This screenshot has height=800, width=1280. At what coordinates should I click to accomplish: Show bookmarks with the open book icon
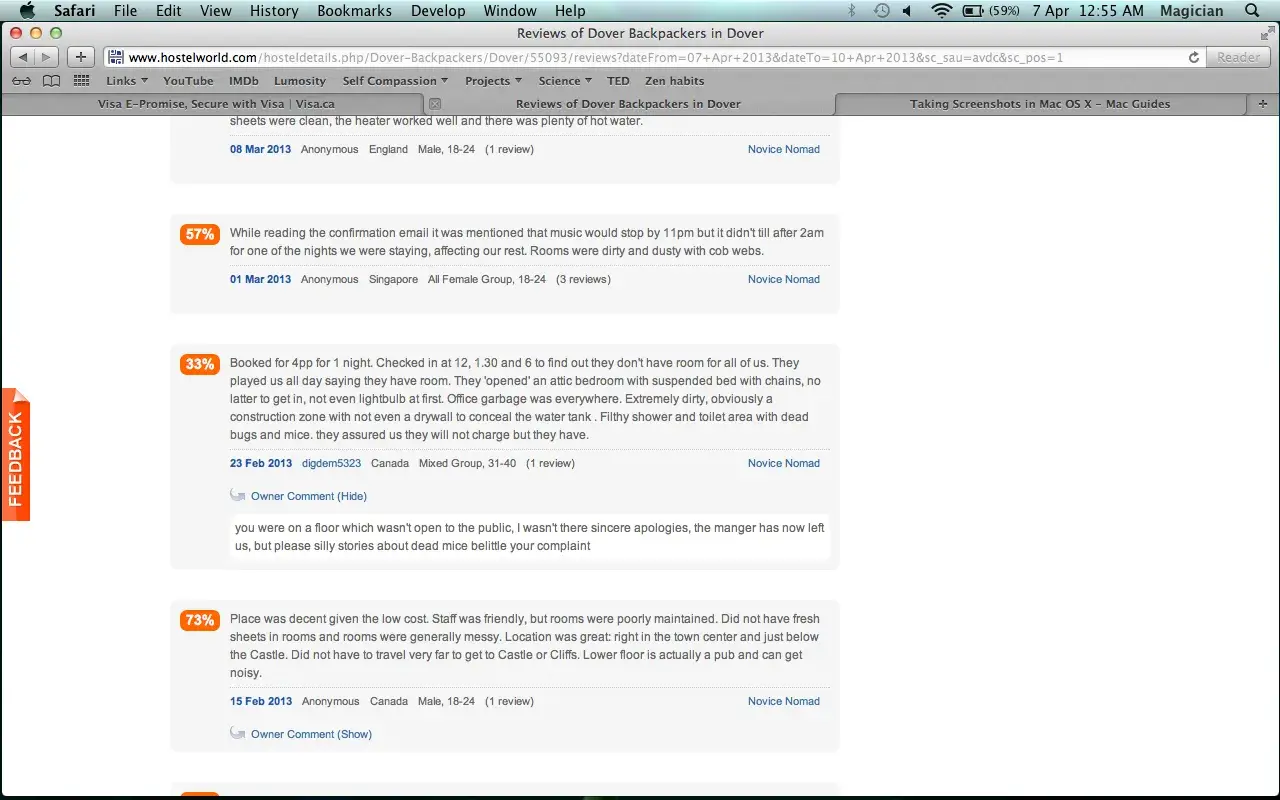(x=51, y=81)
